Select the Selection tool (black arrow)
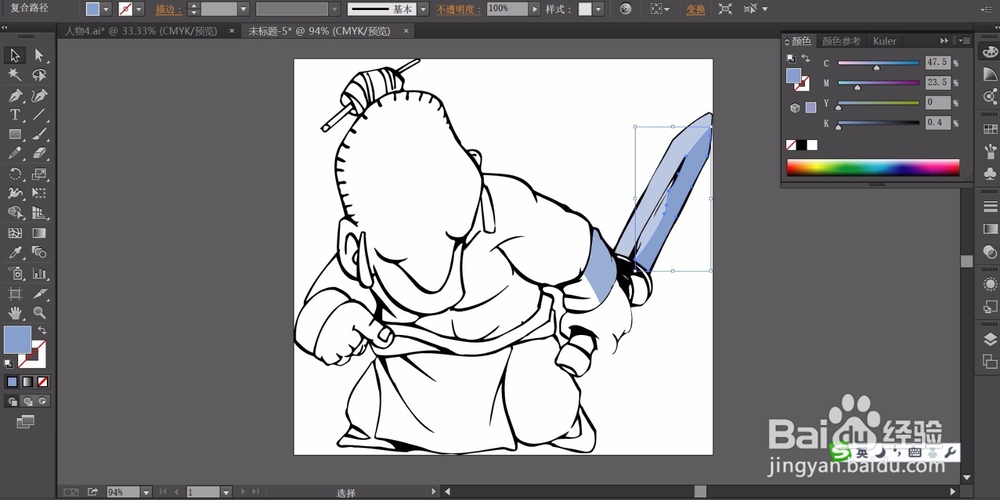 (15, 55)
